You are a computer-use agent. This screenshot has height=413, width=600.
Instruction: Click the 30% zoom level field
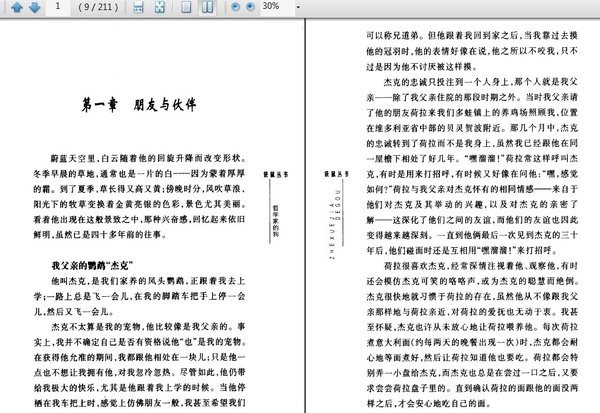pyautogui.click(x=277, y=7)
